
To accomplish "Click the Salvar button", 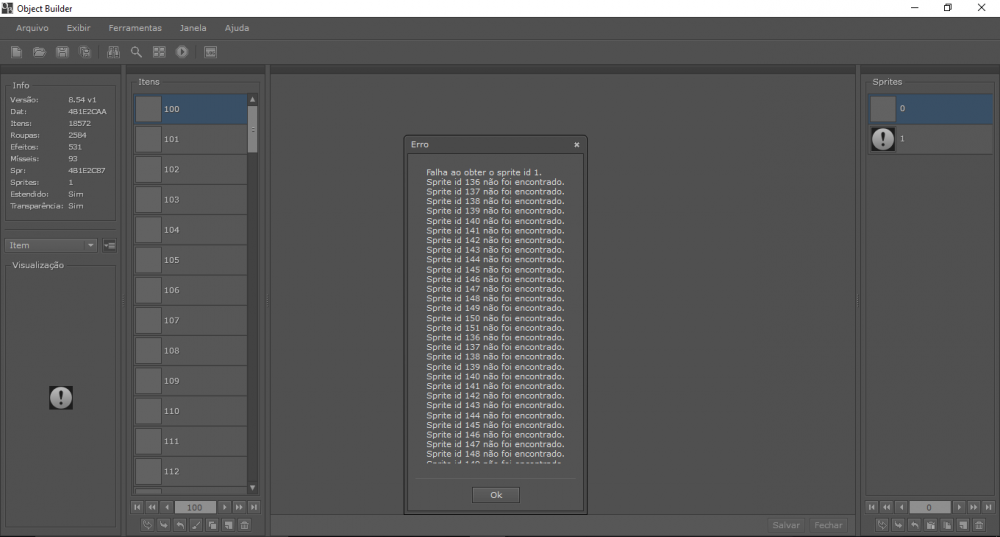I will [x=786, y=525].
